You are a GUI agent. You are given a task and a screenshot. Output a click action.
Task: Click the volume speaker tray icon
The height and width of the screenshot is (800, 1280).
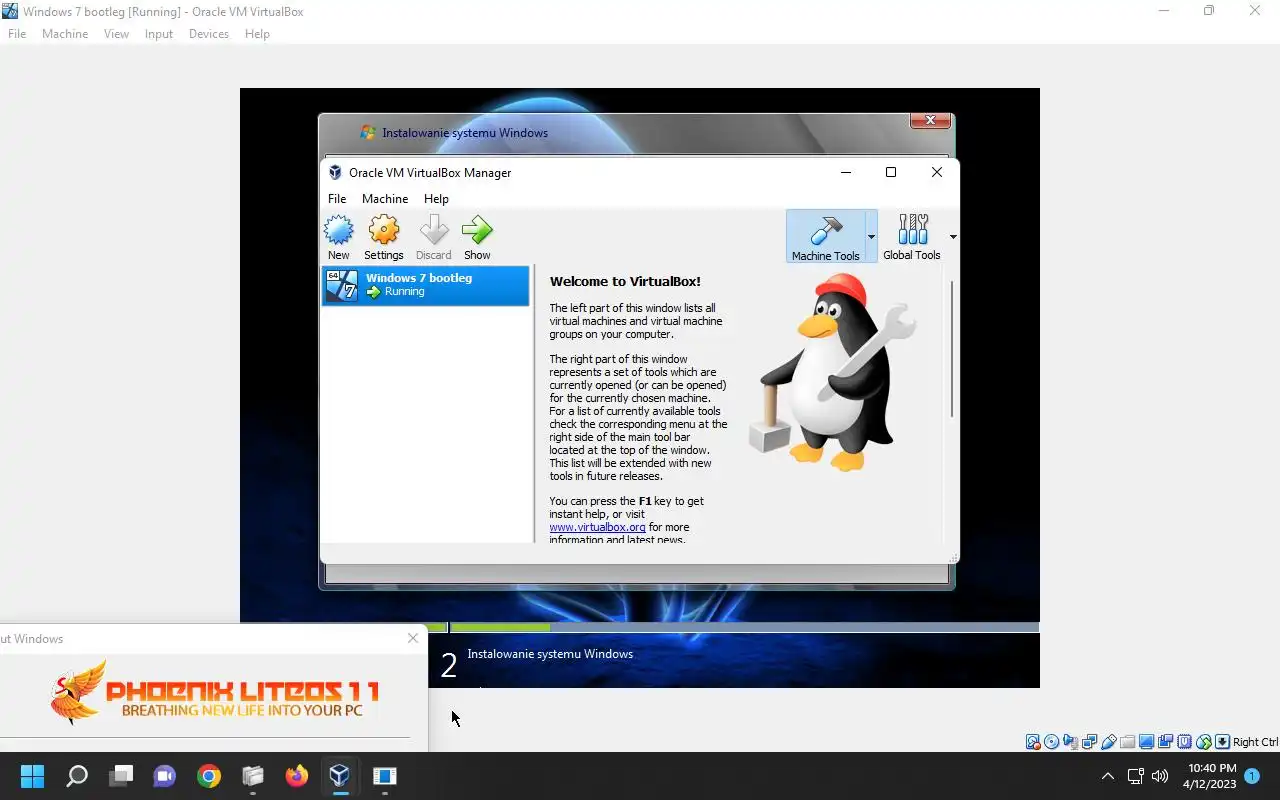click(1160, 776)
